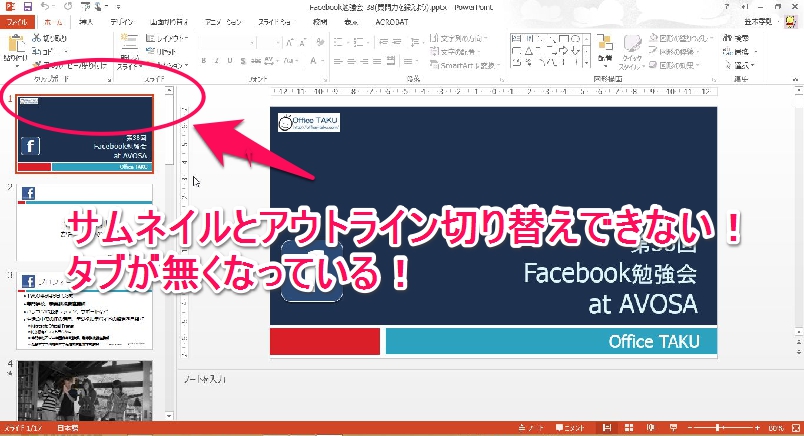Click Shape Outline (図形の枠線) button
This screenshot has width=804, height=436.
[674, 51]
